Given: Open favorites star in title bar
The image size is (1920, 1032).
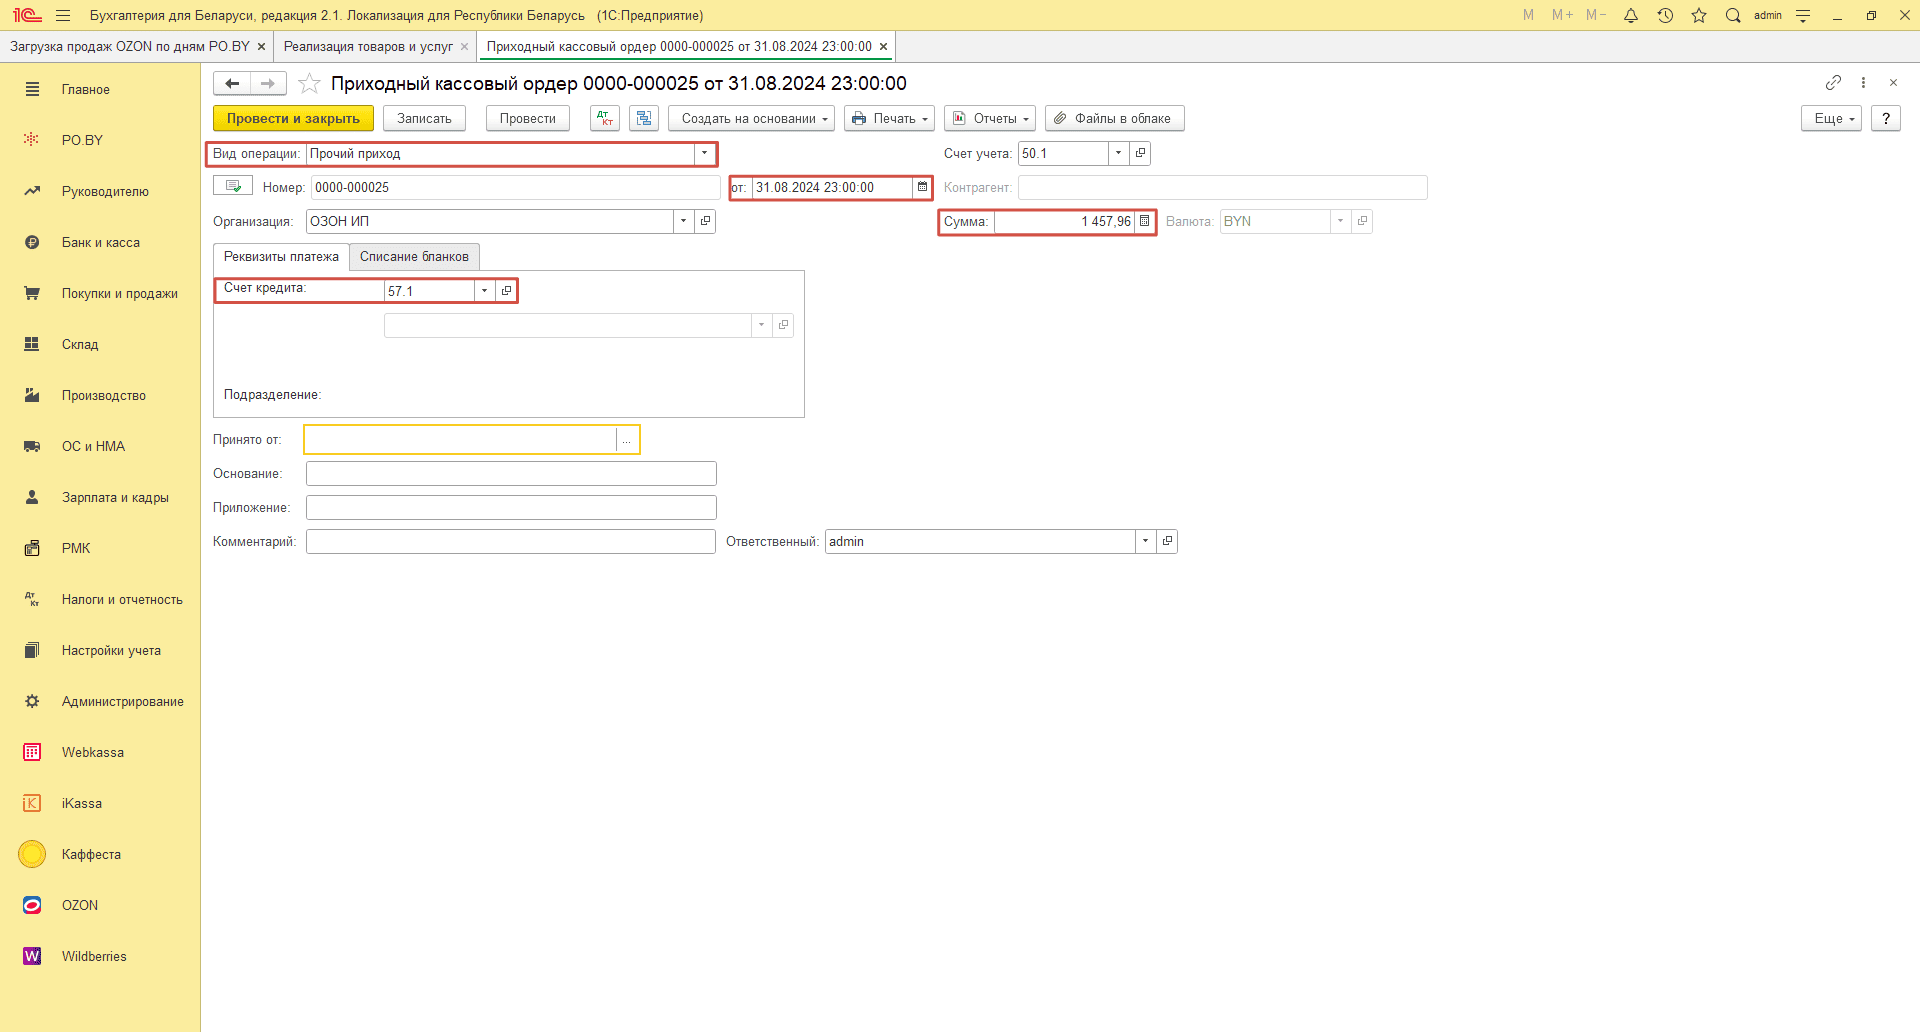Looking at the screenshot, I should [1699, 15].
